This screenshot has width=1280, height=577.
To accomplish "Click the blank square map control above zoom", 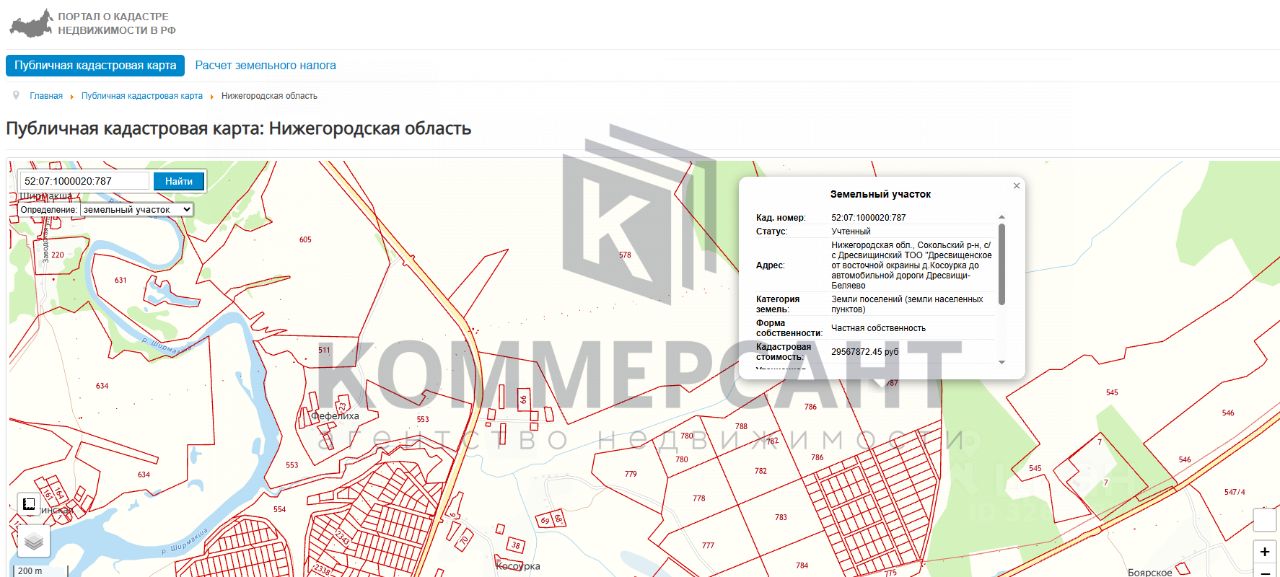I will (x=1265, y=520).
